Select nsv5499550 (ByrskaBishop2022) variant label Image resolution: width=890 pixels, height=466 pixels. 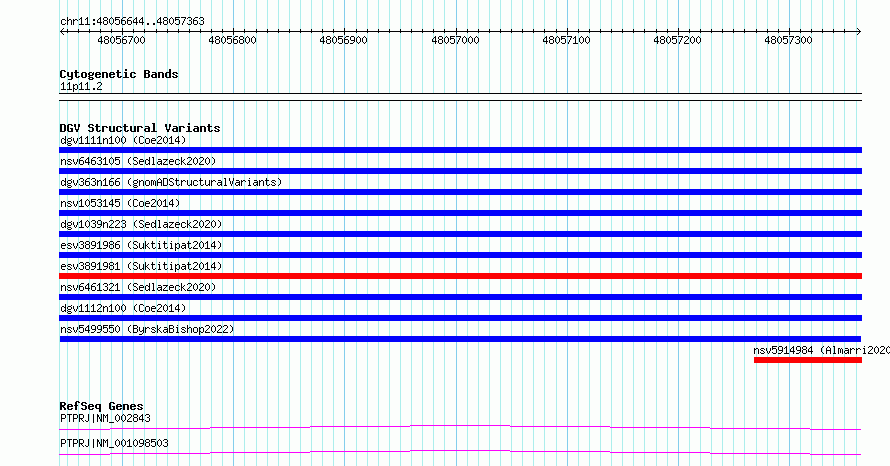pos(147,329)
